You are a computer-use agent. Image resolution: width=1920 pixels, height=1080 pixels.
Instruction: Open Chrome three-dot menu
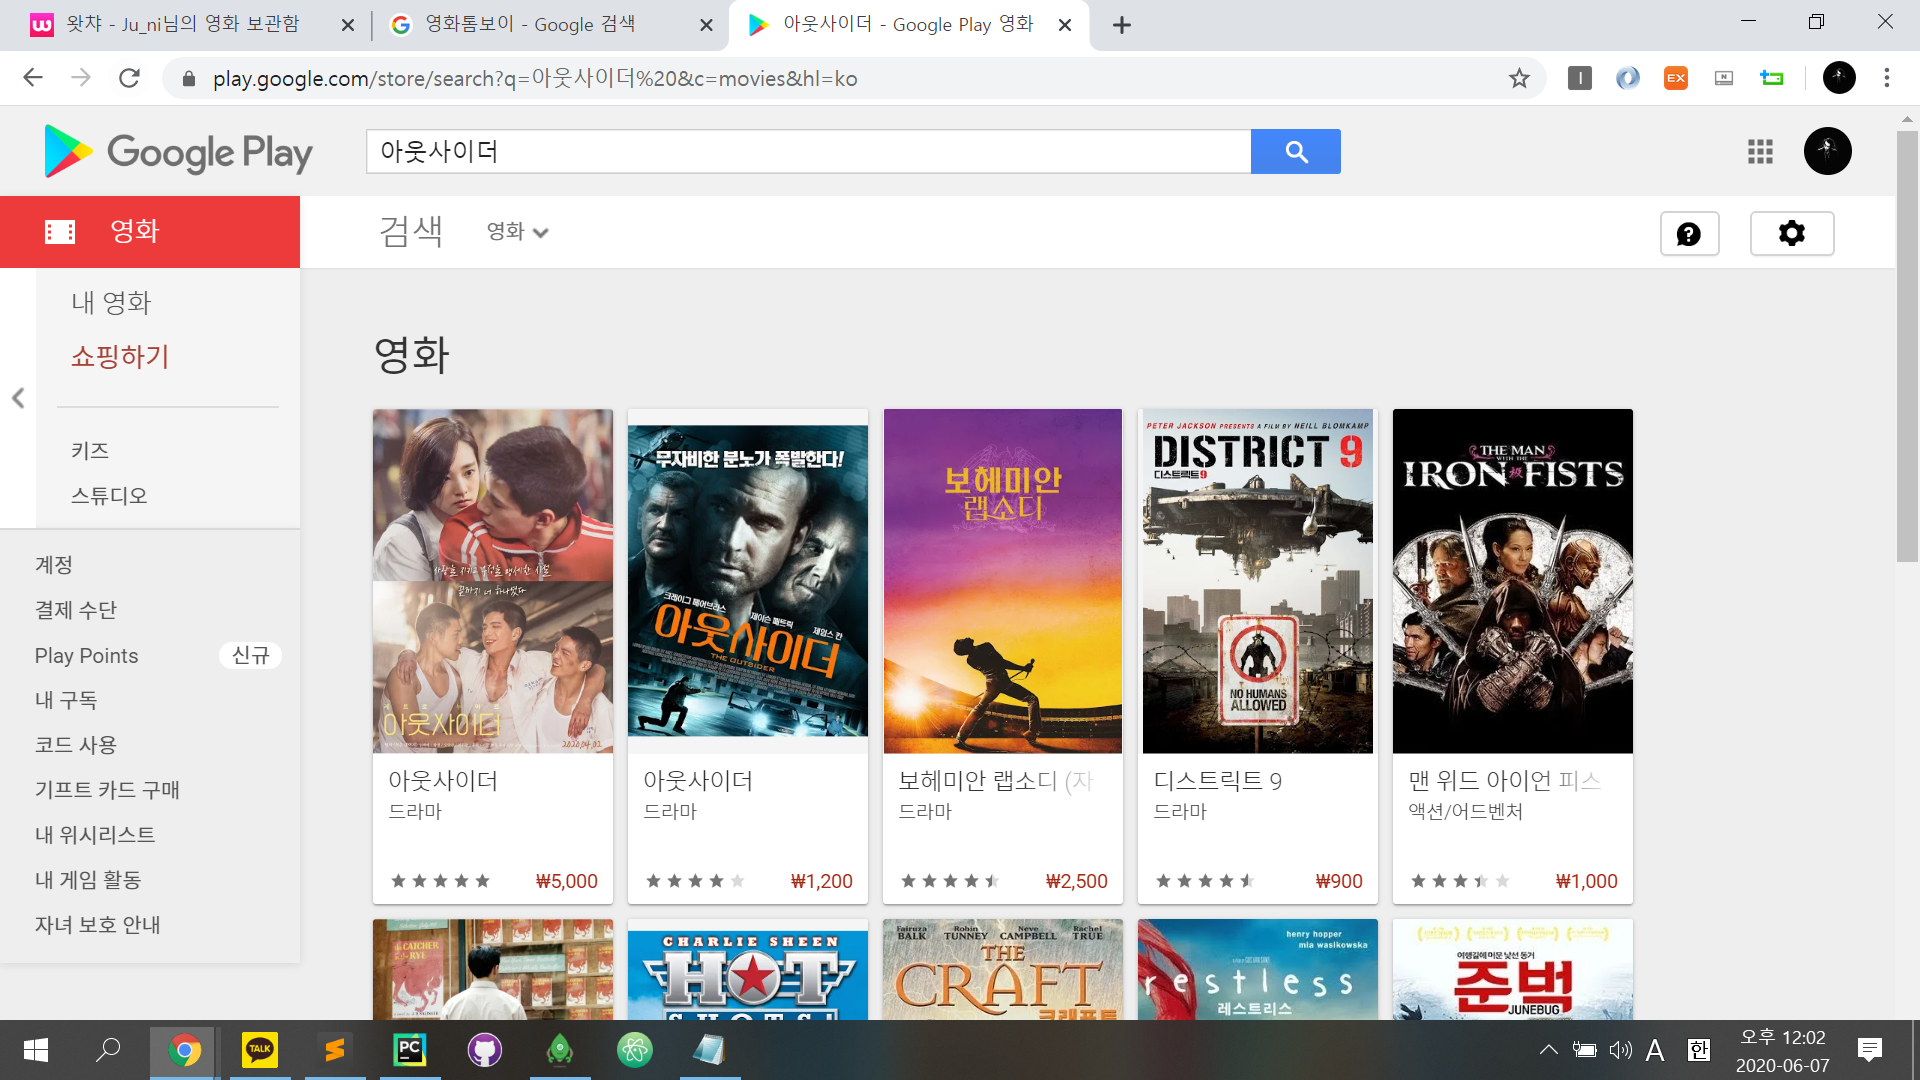tap(1886, 78)
